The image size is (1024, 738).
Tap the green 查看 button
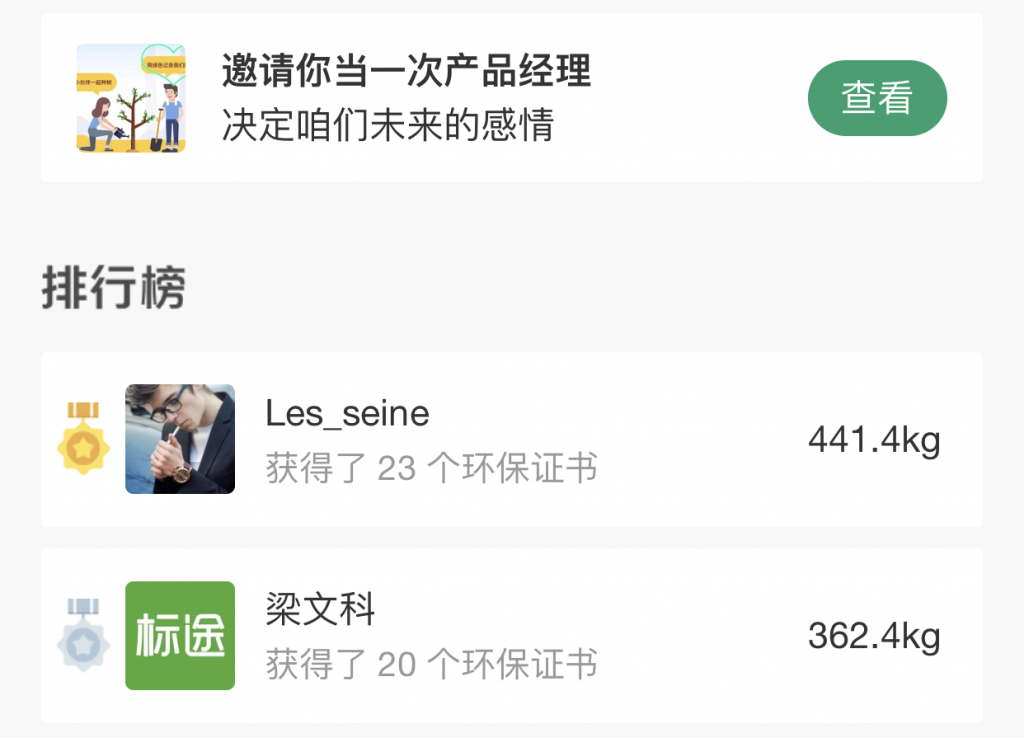877,98
